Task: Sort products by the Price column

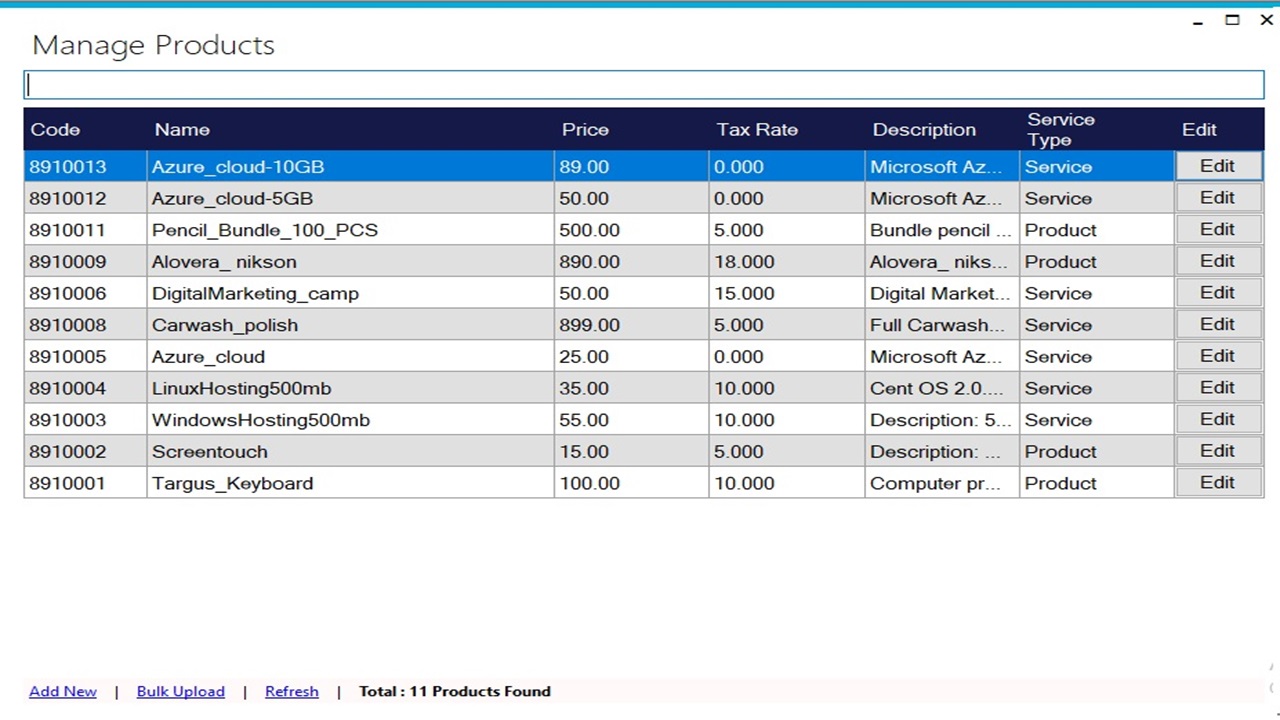Action: click(585, 129)
